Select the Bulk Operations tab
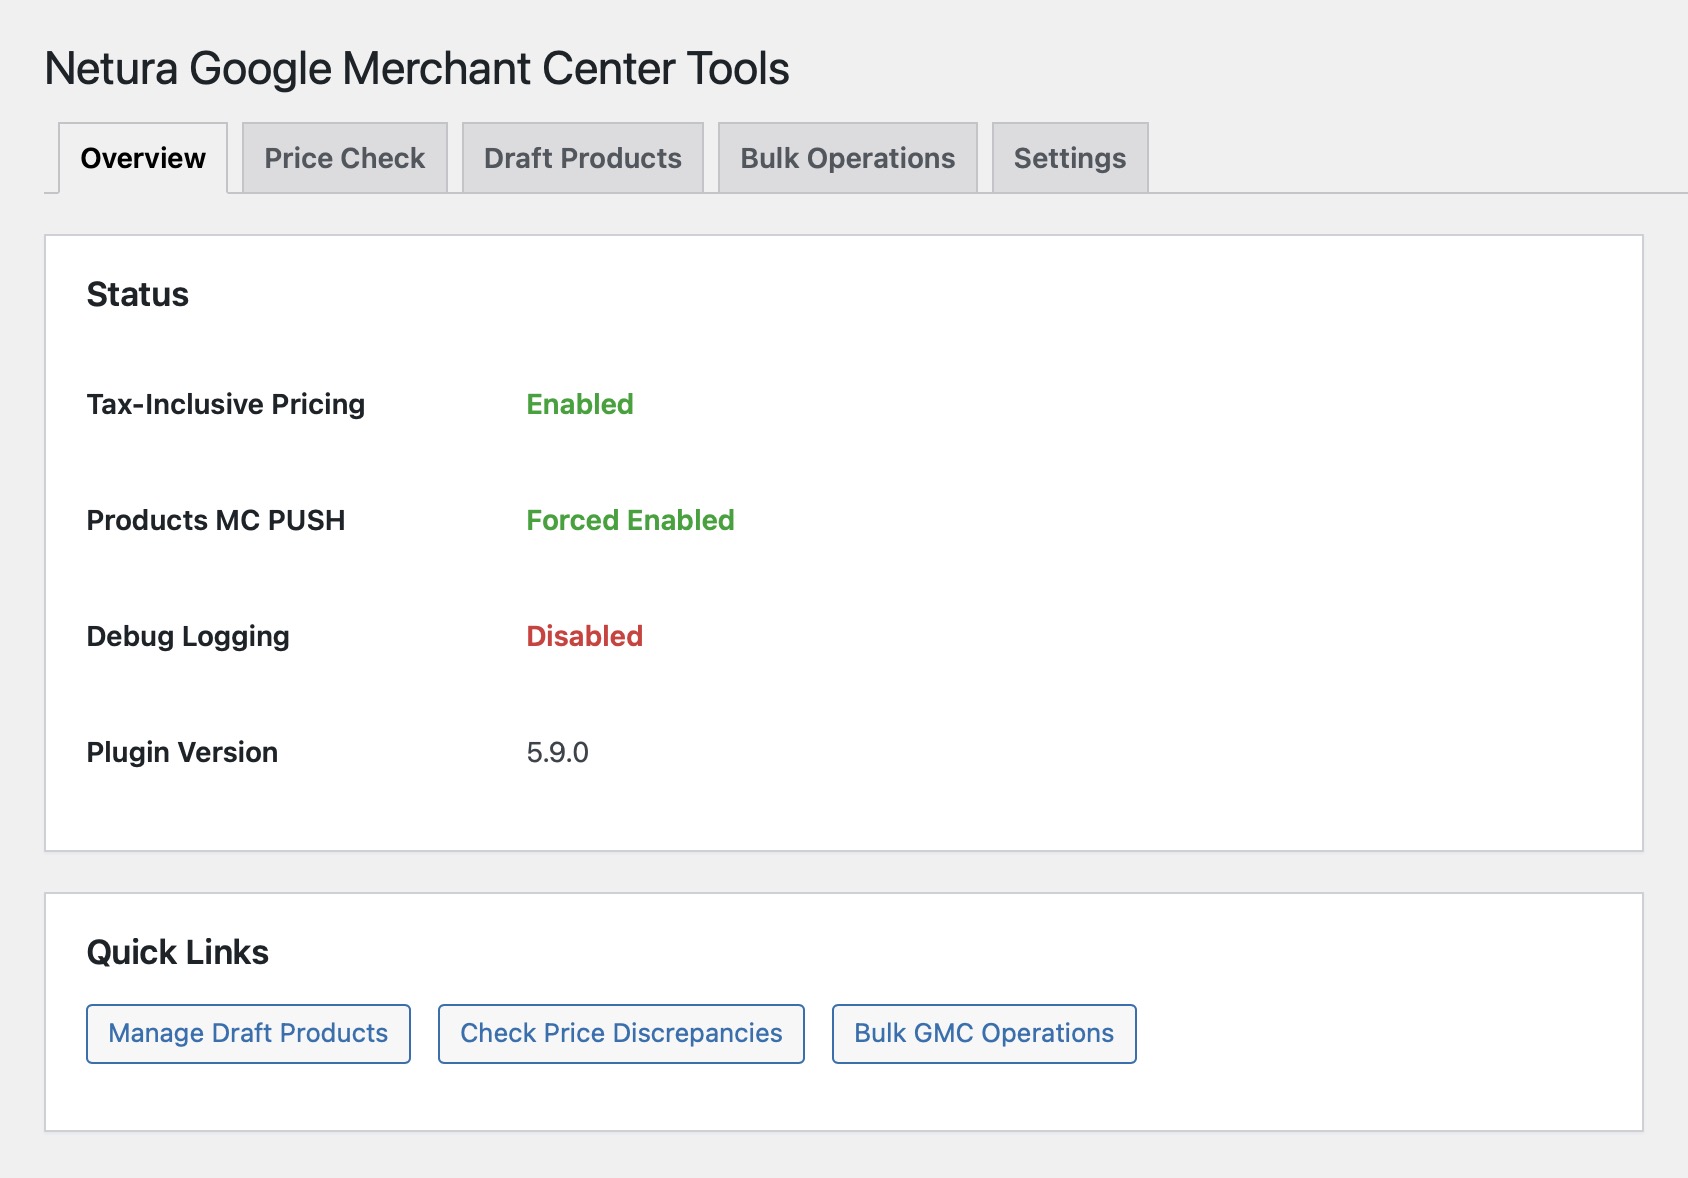Image resolution: width=1688 pixels, height=1178 pixels. coord(846,157)
